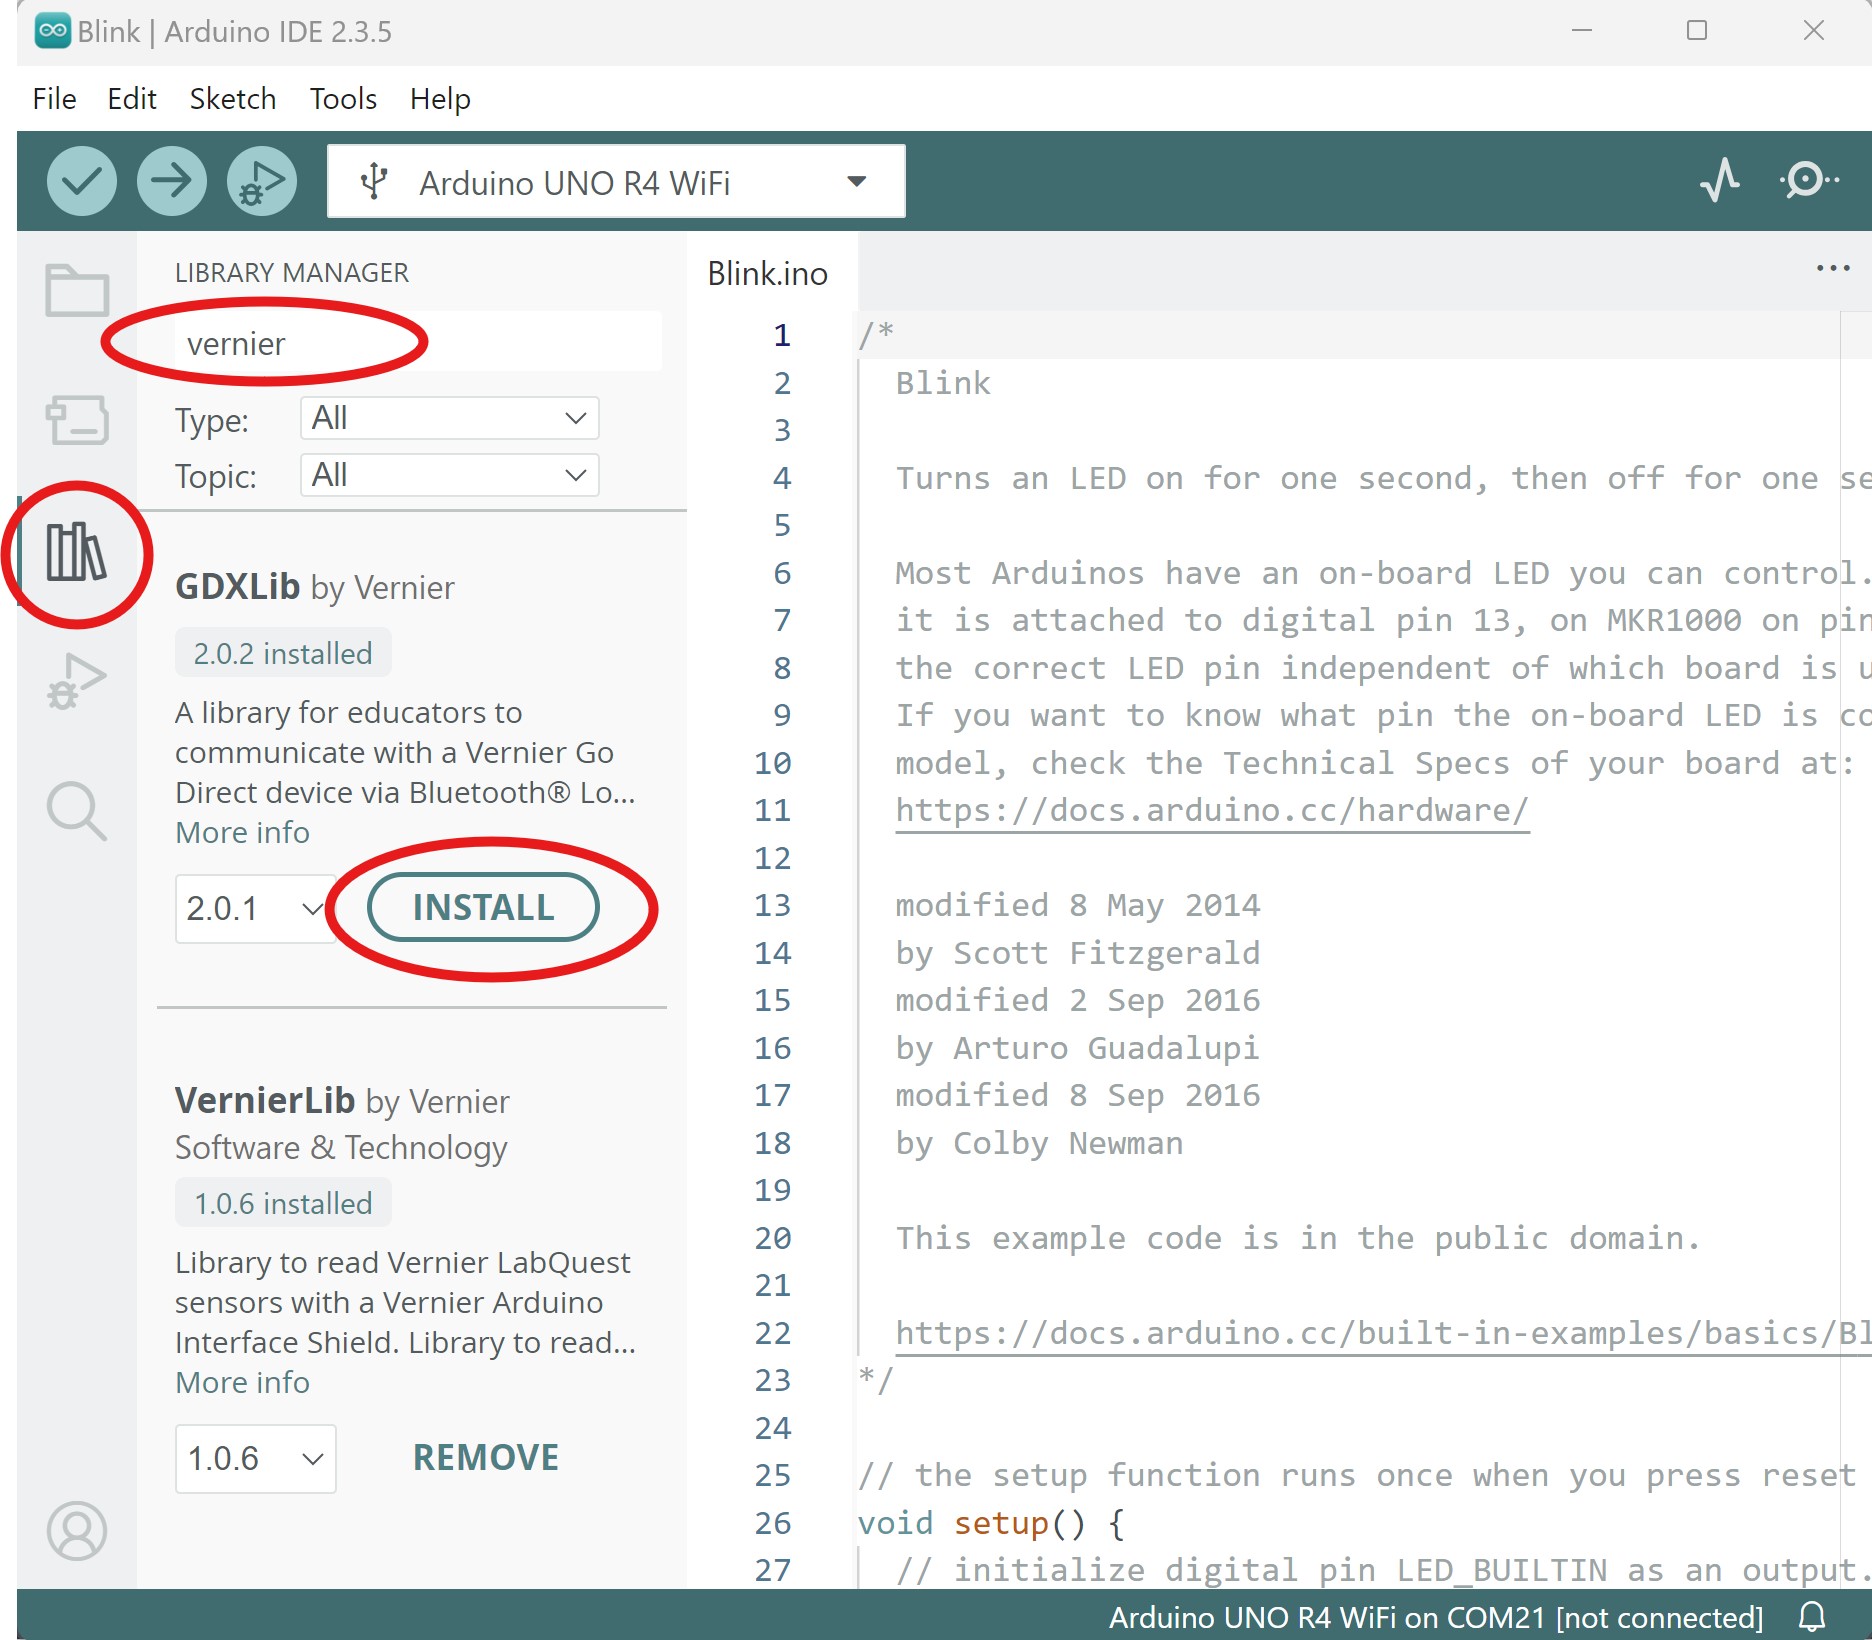Open the Serial Monitor

click(1808, 181)
